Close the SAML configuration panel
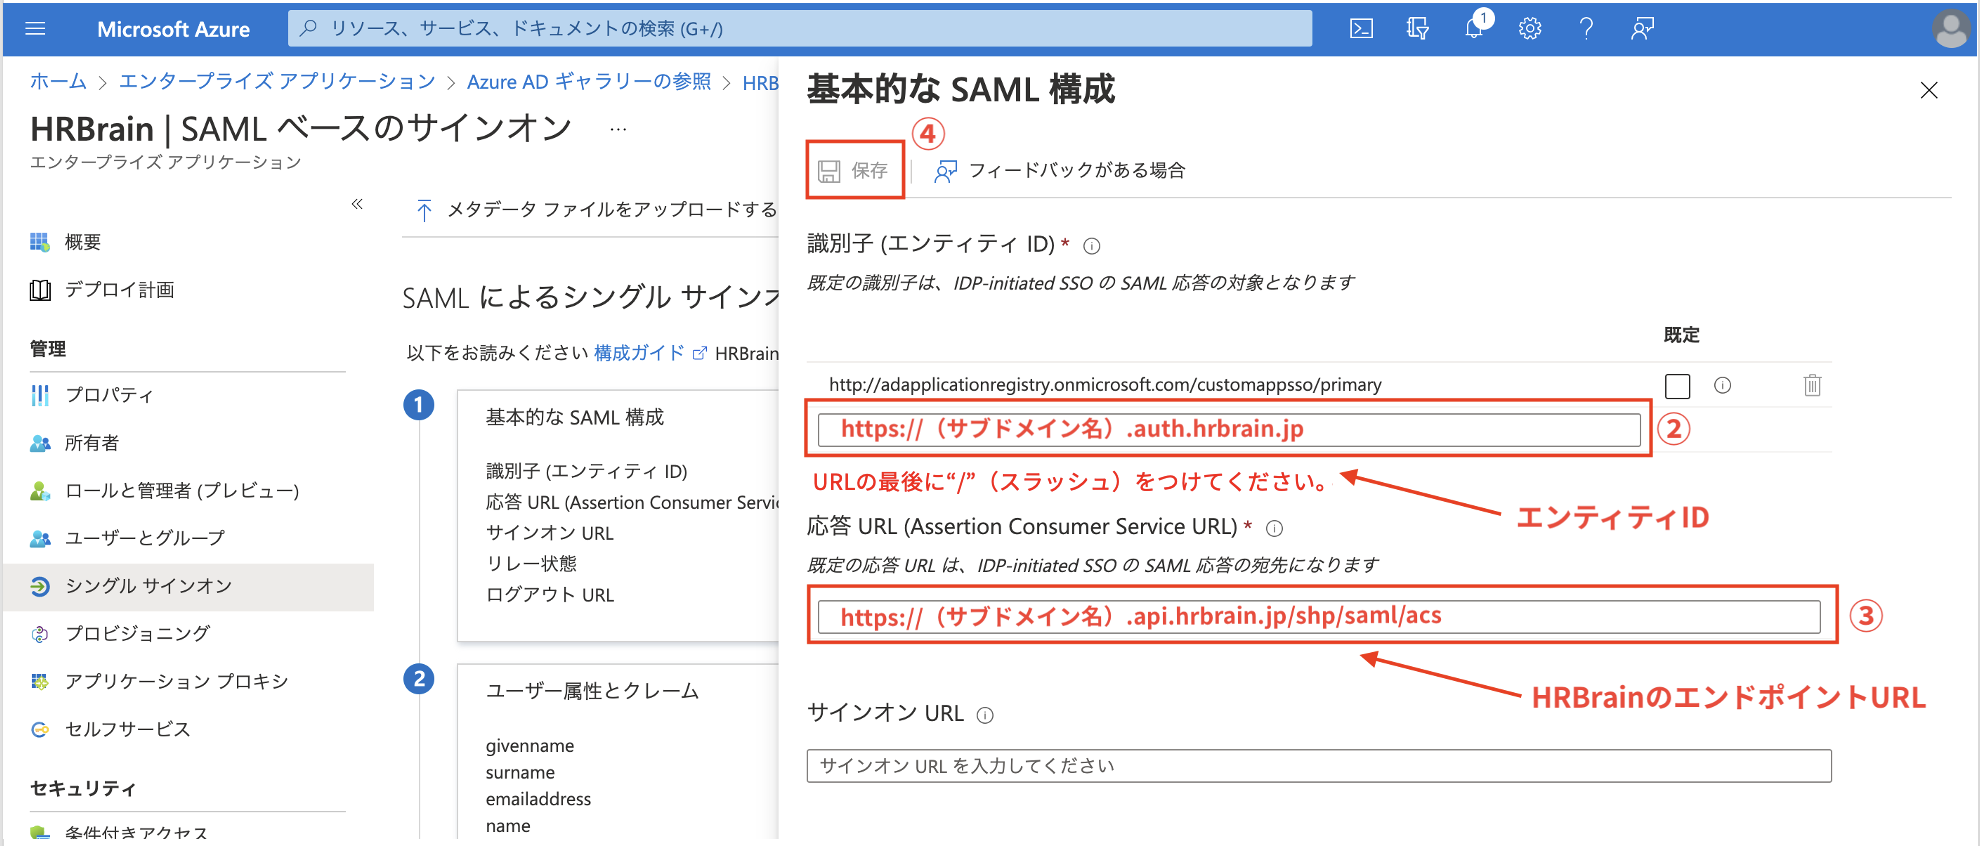The height and width of the screenshot is (846, 1980). [x=1929, y=90]
